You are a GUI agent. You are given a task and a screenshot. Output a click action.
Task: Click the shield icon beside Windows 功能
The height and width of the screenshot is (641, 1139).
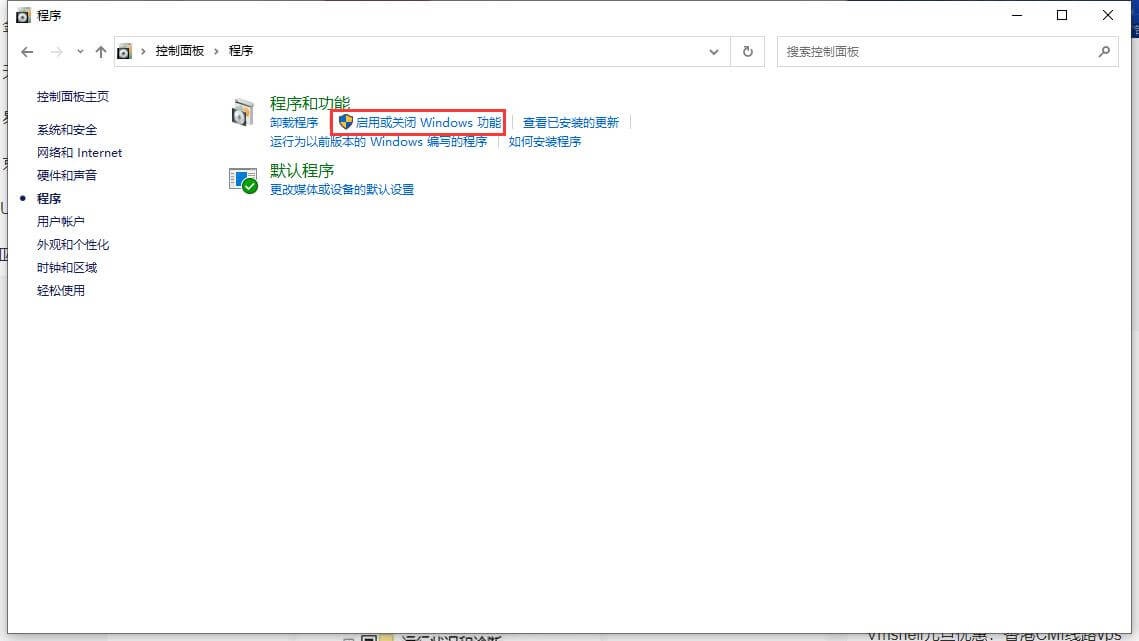[x=346, y=122]
